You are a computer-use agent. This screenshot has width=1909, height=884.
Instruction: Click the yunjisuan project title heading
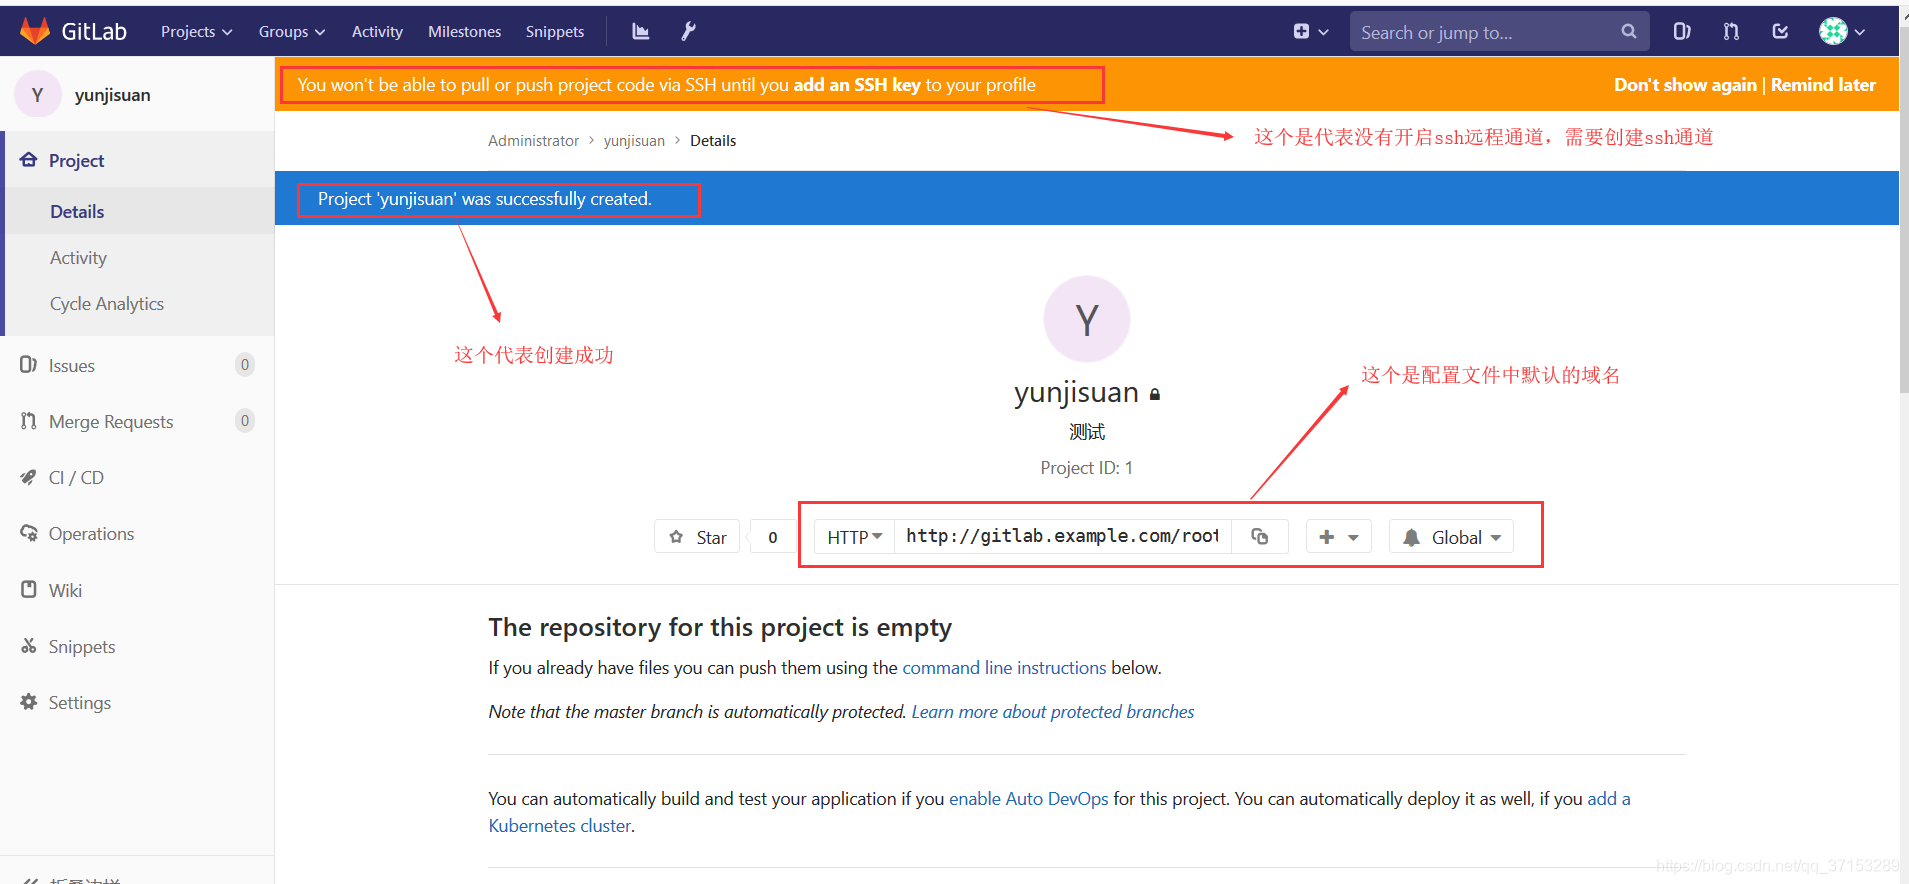point(1076,392)
